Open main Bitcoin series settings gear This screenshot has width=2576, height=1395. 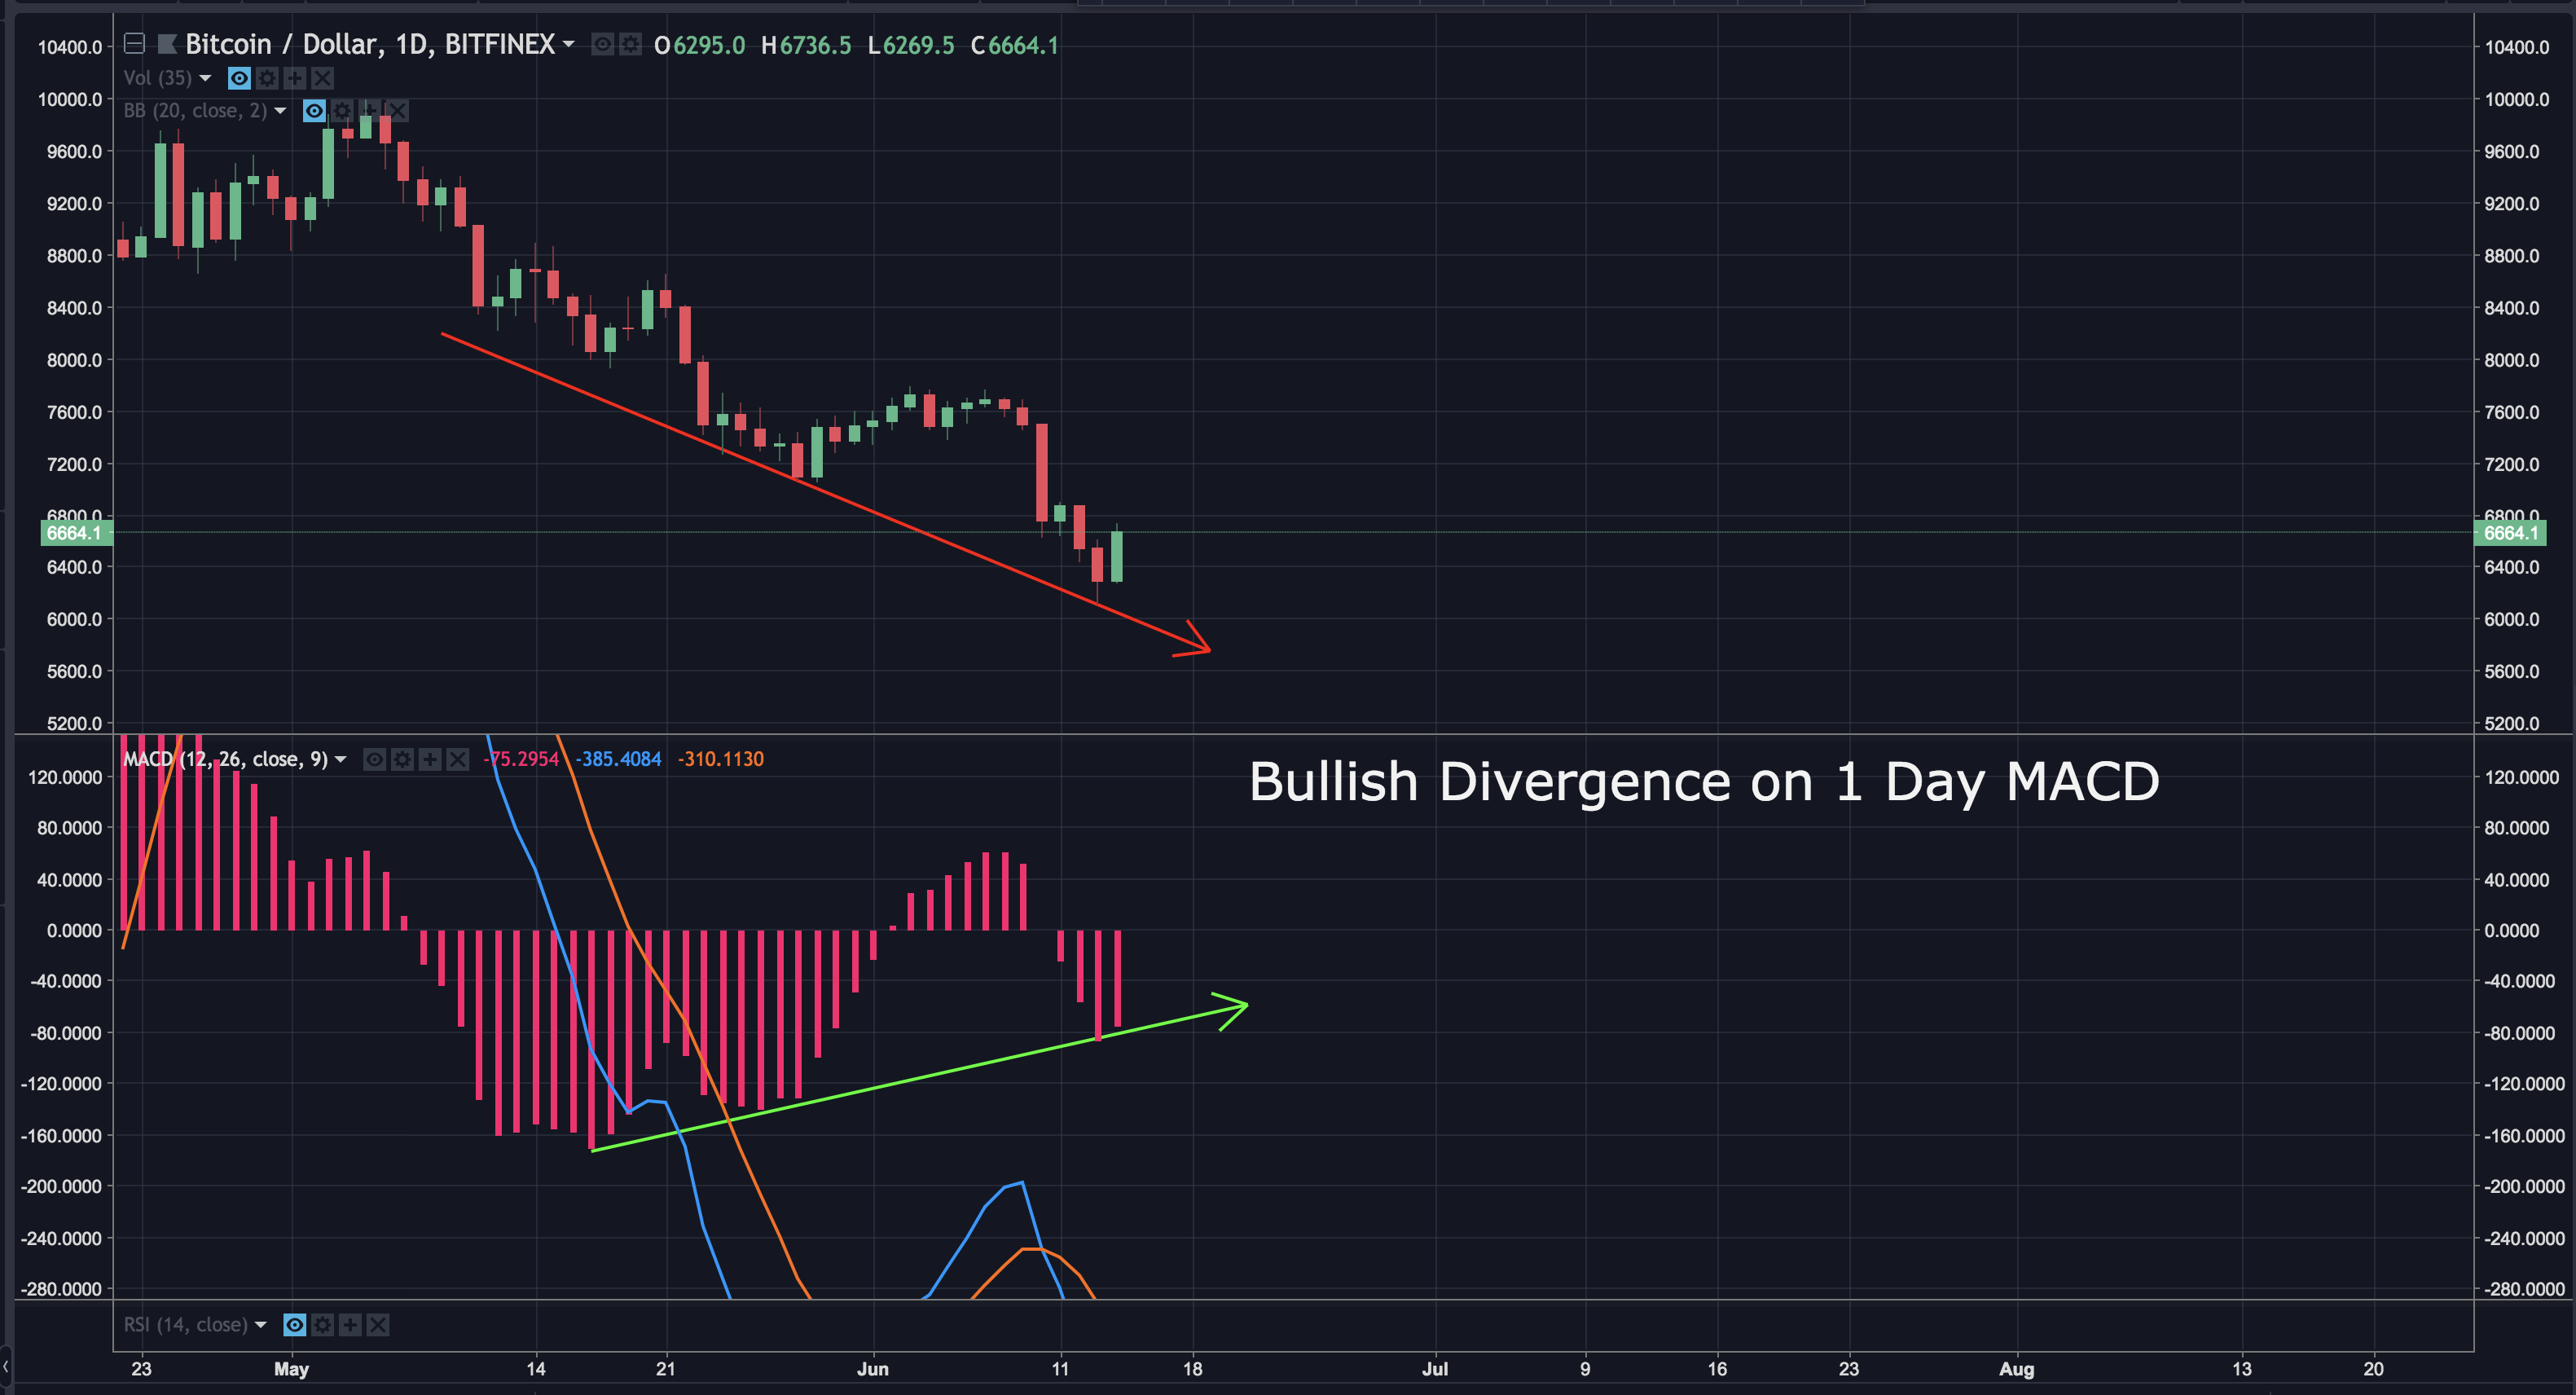[x=630, y=45]
